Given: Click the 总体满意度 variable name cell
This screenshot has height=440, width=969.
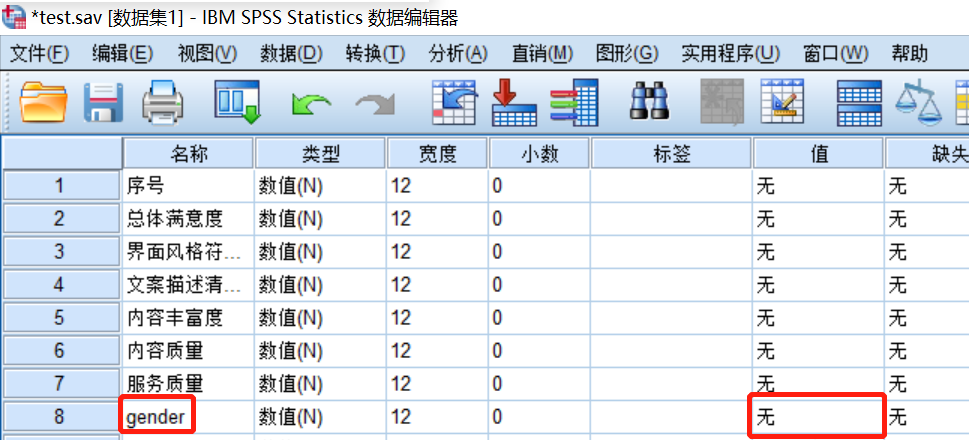Looking at the screenshot, I should pos(188,218).
